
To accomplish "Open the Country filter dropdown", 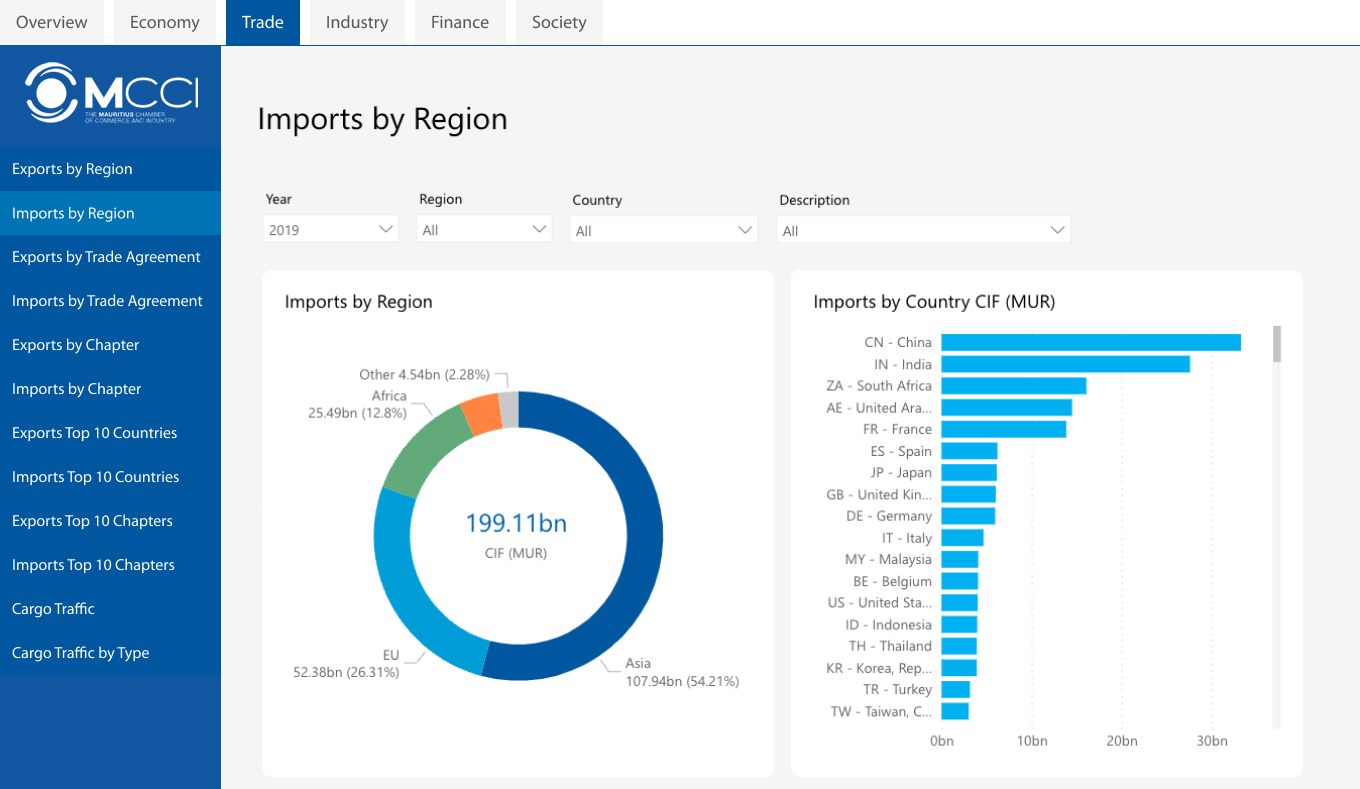I will pyautogui.click(x=663, y=231).
